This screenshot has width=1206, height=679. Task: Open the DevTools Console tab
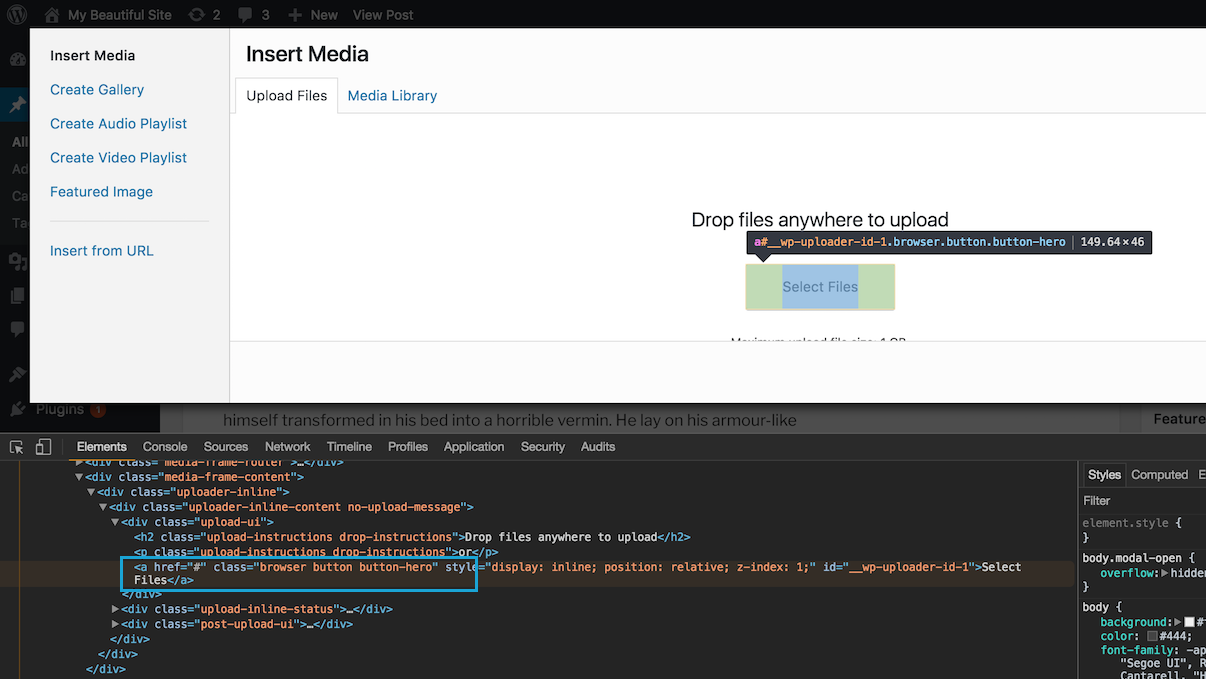click(x=165, y=447)
